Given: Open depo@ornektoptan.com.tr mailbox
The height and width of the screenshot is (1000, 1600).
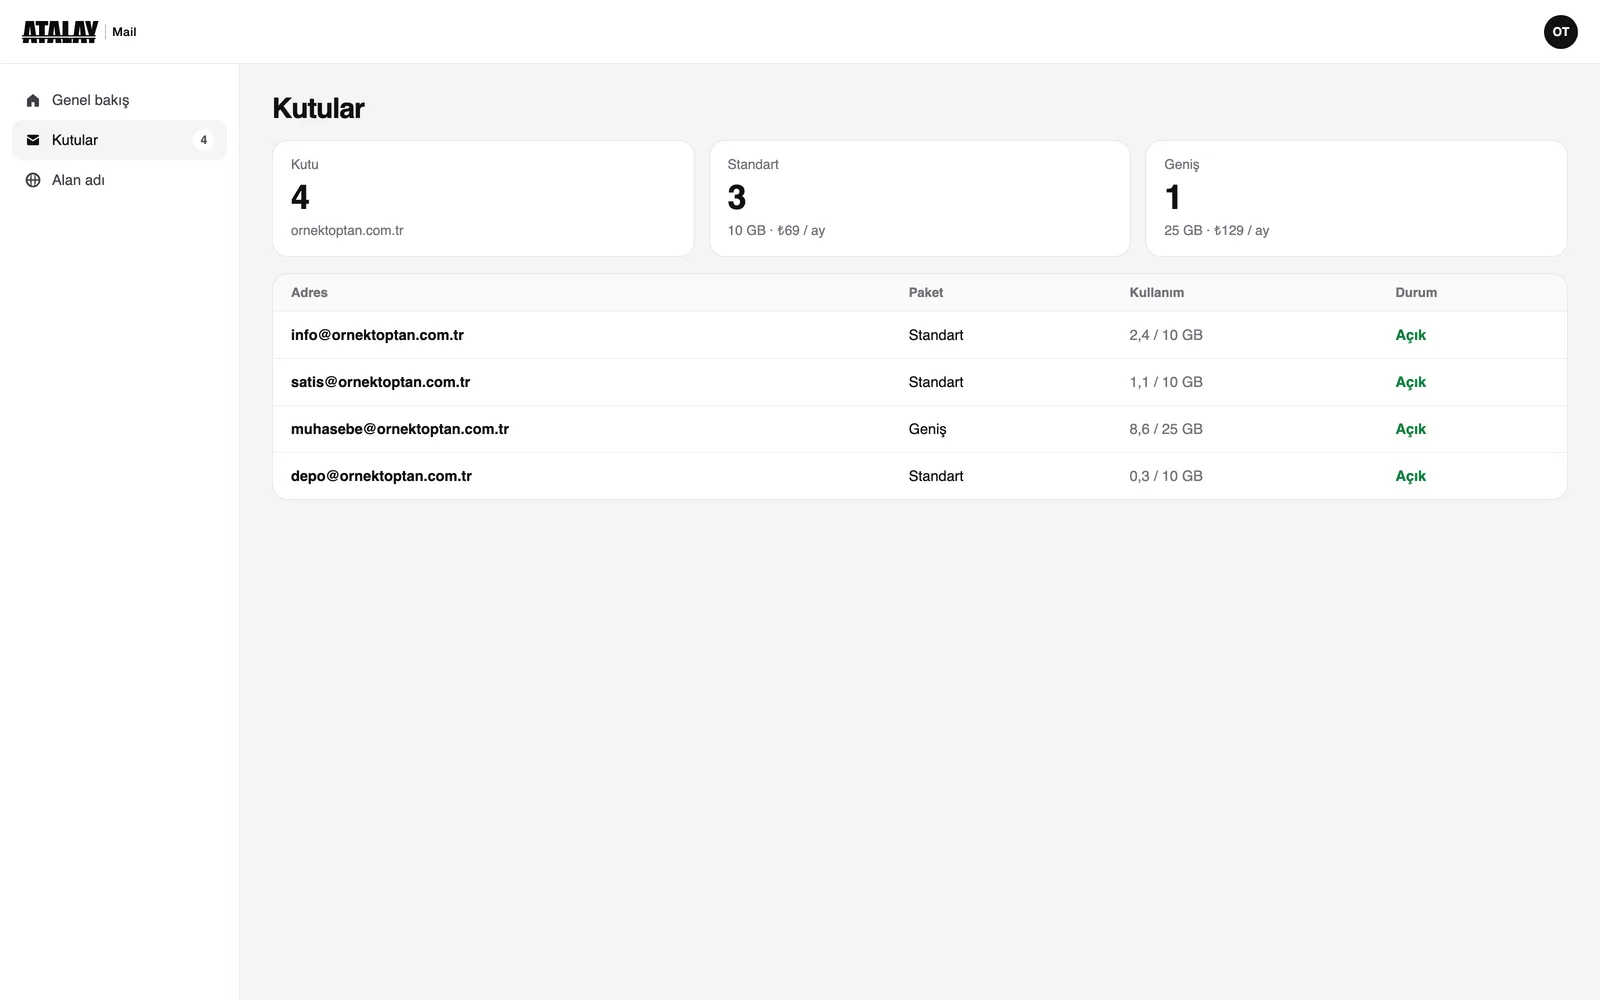Looking at the screenshot, I should [x=919, y=476].
